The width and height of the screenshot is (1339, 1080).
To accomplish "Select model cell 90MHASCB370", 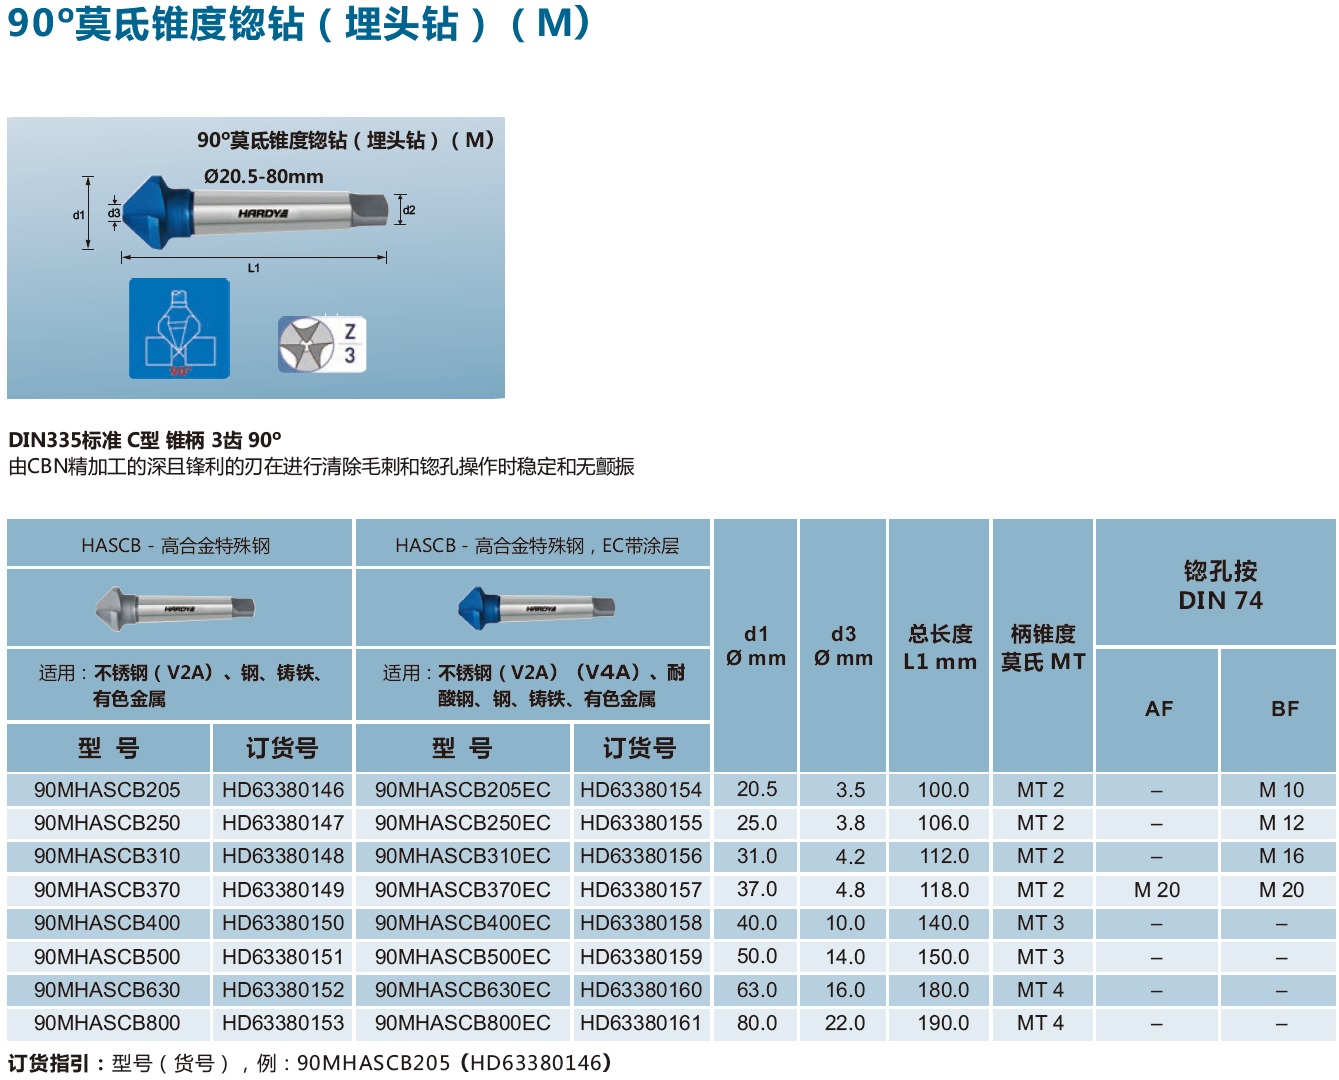I will point(107,890).
